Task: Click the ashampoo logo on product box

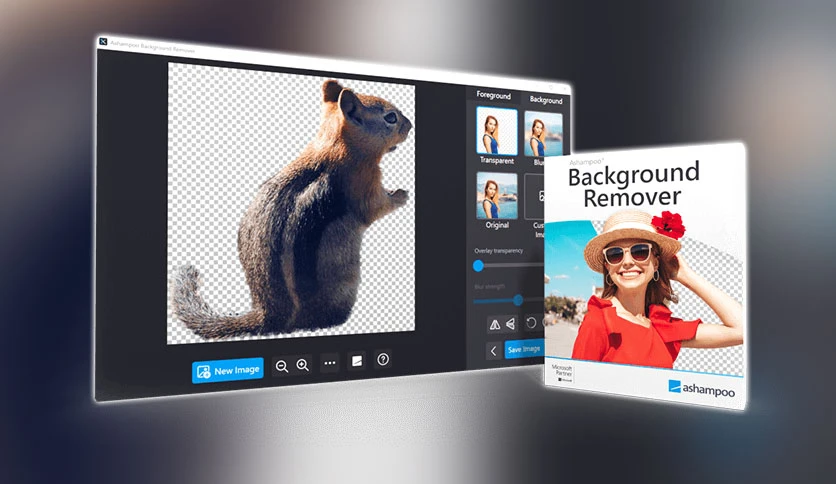Action: point(702,389)
